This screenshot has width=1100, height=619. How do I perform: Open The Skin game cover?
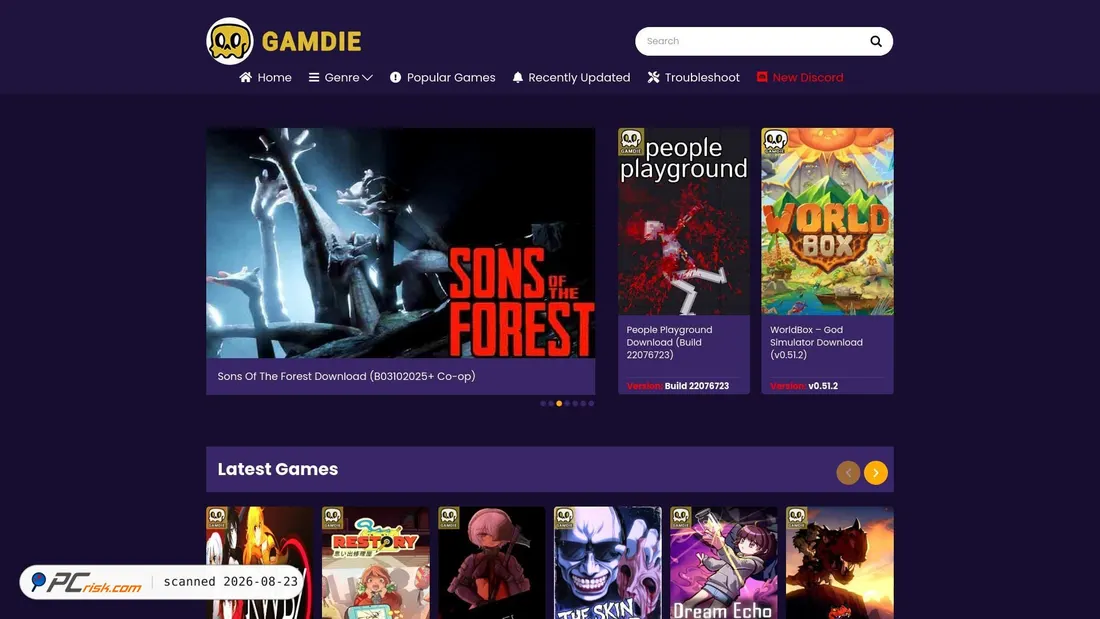pos(608,563)
